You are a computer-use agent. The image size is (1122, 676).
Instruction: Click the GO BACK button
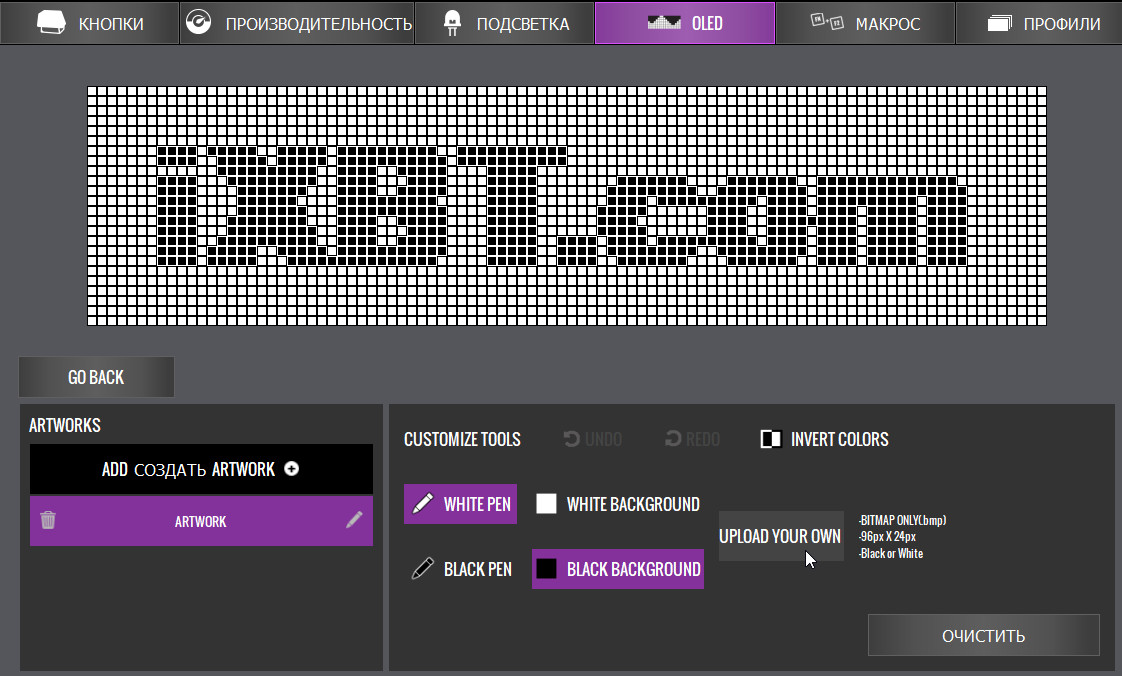[96, 377]
